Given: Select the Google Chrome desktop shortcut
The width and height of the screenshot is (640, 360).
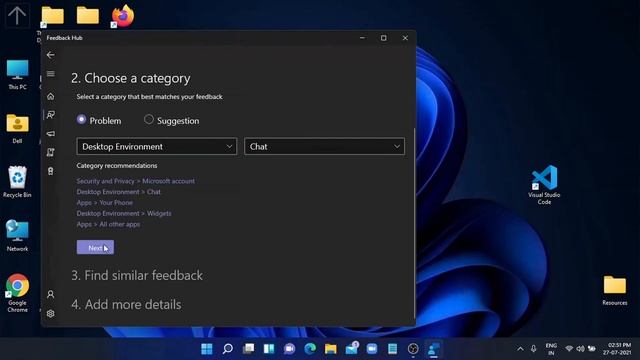Looking at the screenshot, I should tap(17, 293).
